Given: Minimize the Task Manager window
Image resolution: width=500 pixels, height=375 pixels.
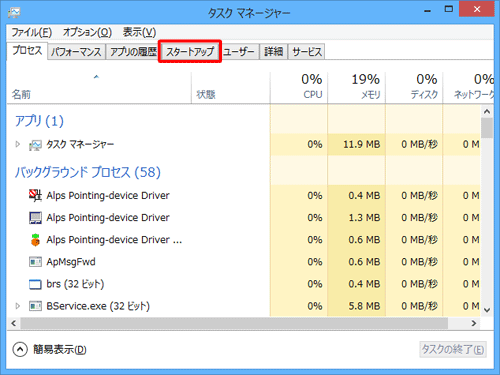Looking at the screenshot, I should pos(427,10).
